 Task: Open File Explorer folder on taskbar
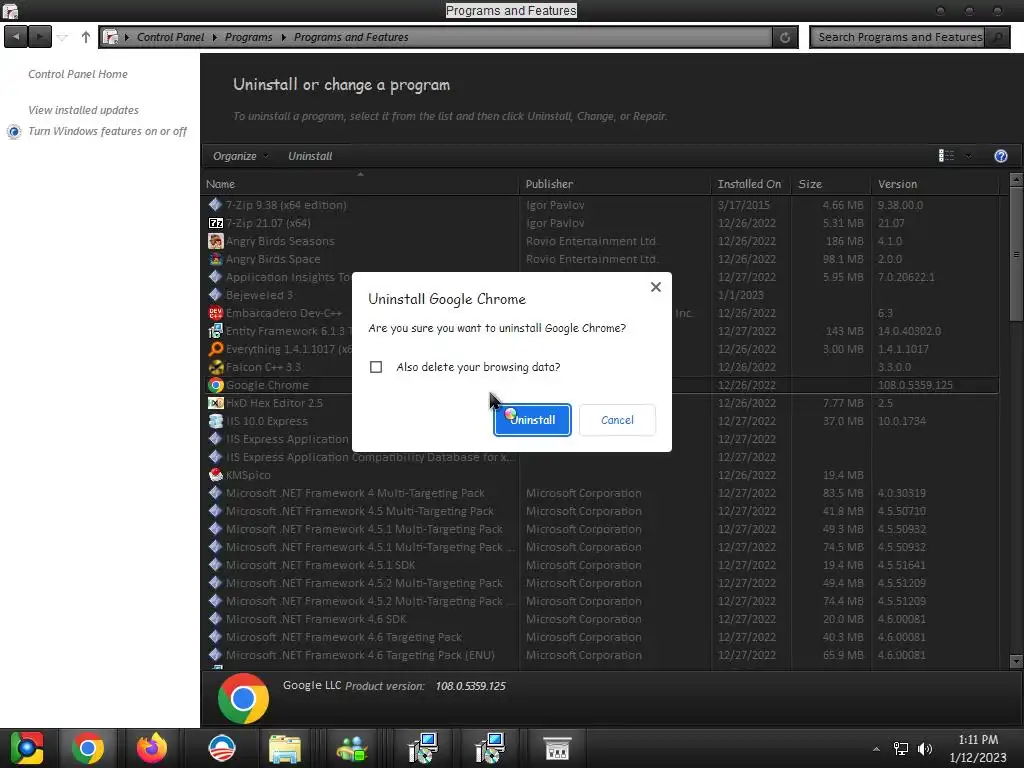285,748
